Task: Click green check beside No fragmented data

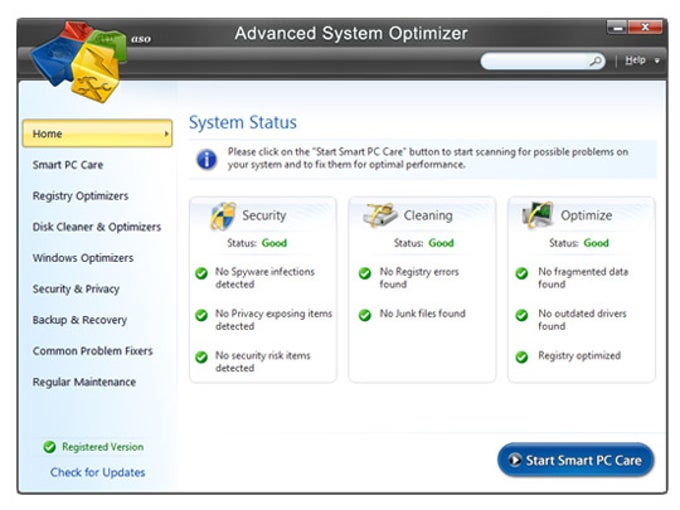Action: coord(521,273)
